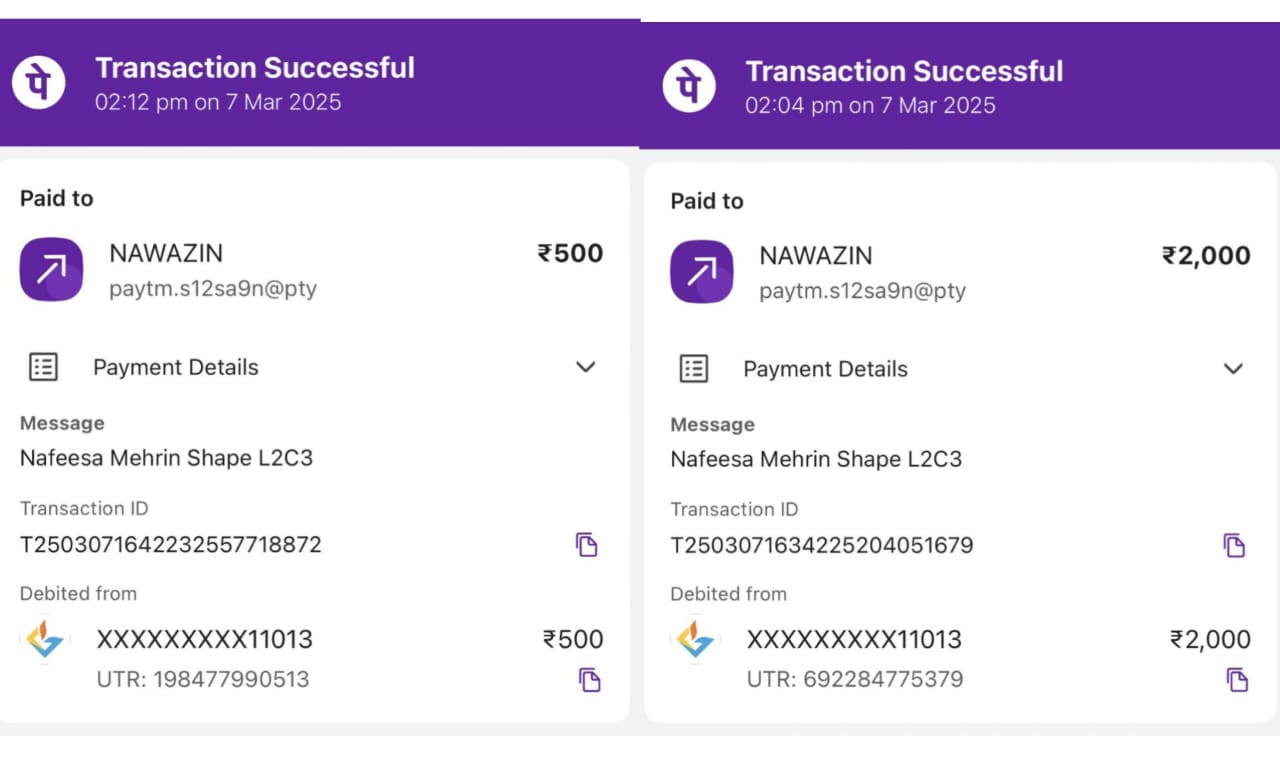Collapse Payment Details chevron on ₹2,000 receipt

[1233, 369]
